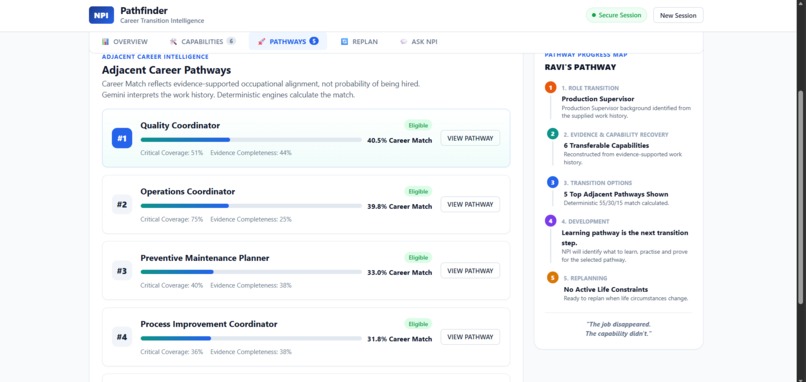Click the RAVI'S PATHWAY heading
The image size is (806, 382).
click(580, 67)
